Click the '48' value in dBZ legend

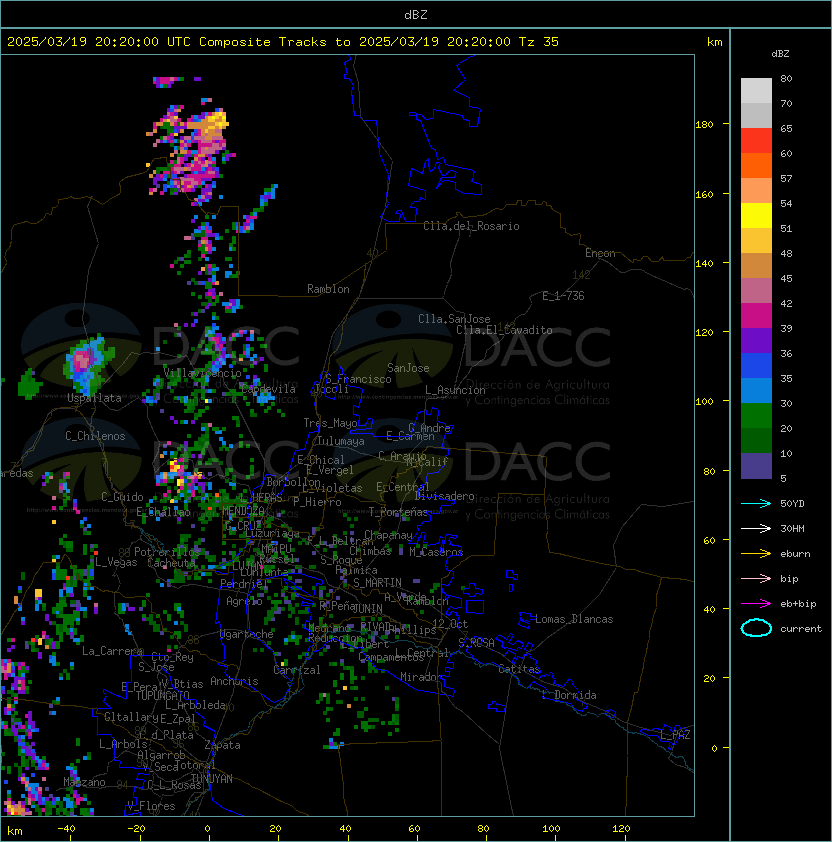click(786, 253)
